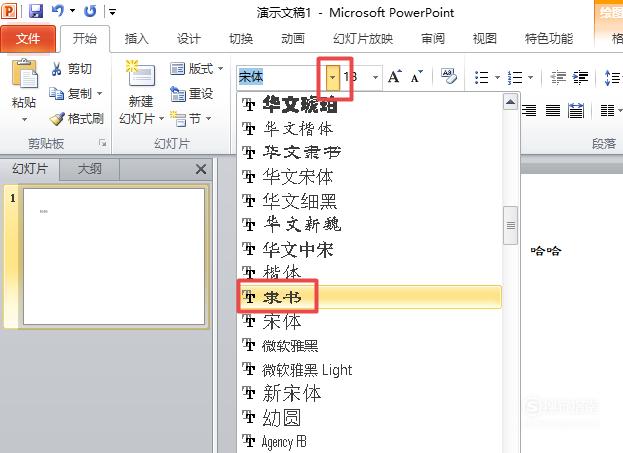Select slide 1 thumbnail

pyautogui.click(x=114, y=256)
